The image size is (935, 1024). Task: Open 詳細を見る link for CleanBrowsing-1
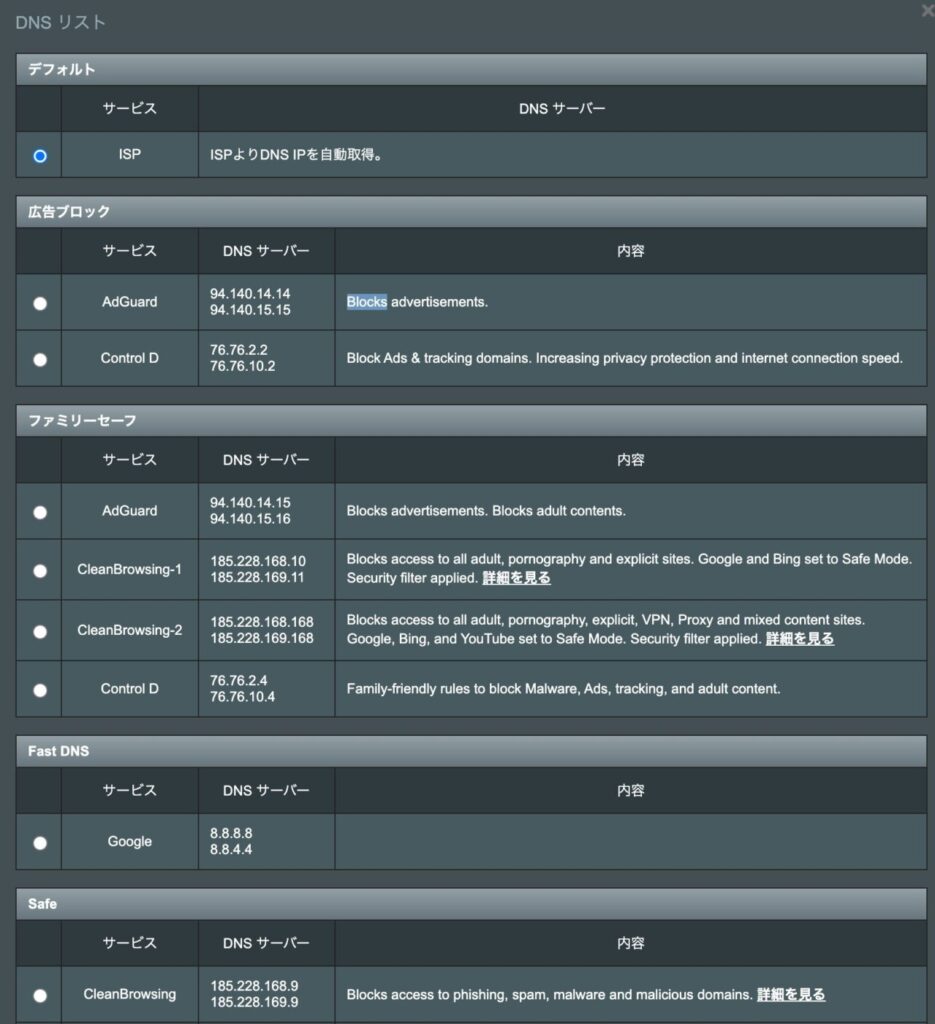click(516, 578)
